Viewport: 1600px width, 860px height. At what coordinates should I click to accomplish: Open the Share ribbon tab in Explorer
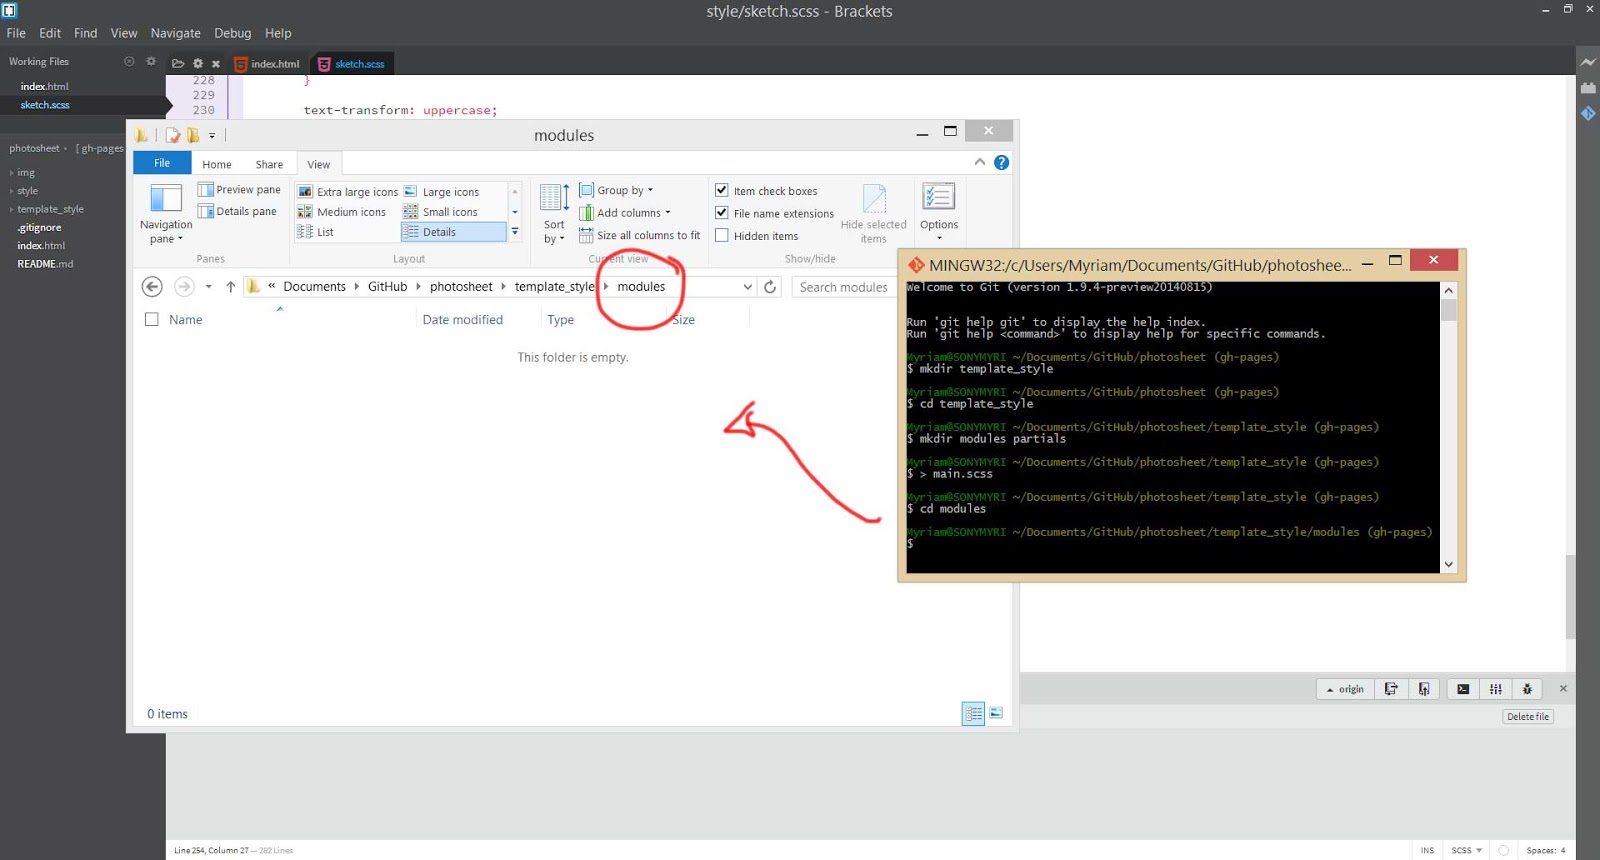tap(269, 164)
